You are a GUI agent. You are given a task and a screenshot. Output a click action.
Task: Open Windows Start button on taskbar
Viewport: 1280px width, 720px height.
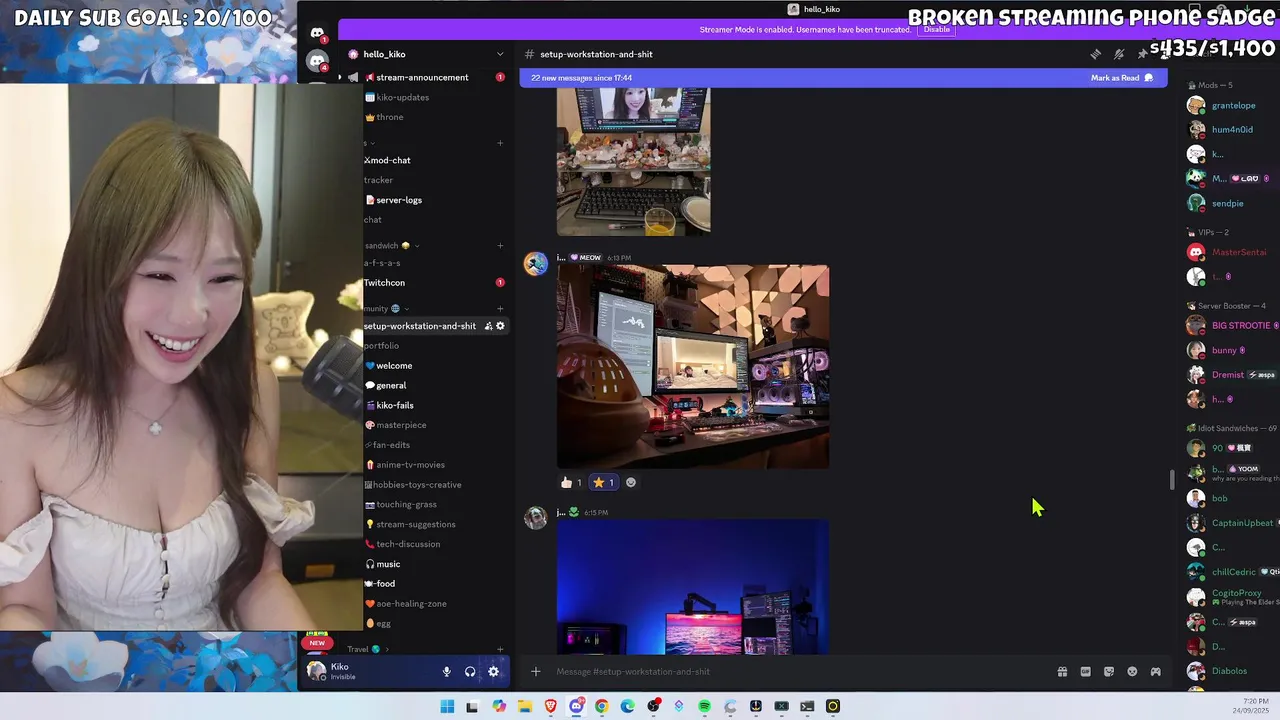click(x=447, y=706)
